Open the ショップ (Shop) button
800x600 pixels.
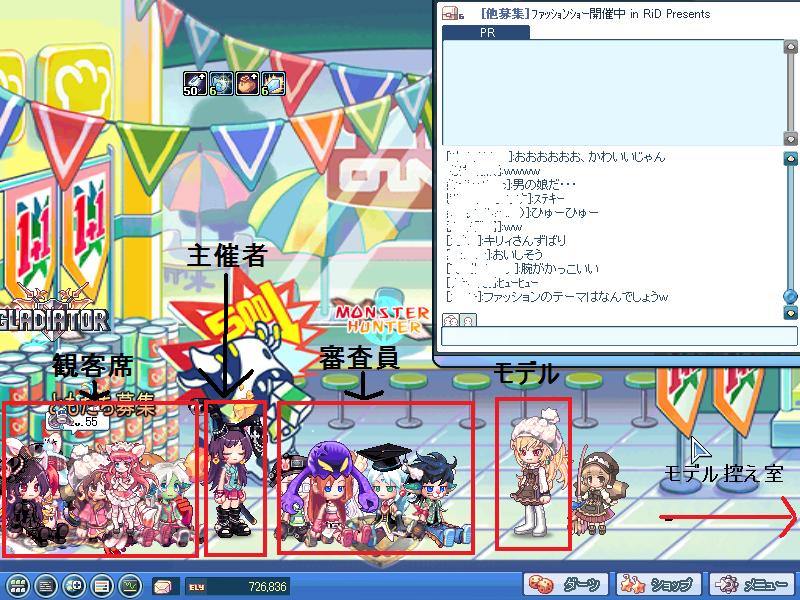tap(660, 585)
